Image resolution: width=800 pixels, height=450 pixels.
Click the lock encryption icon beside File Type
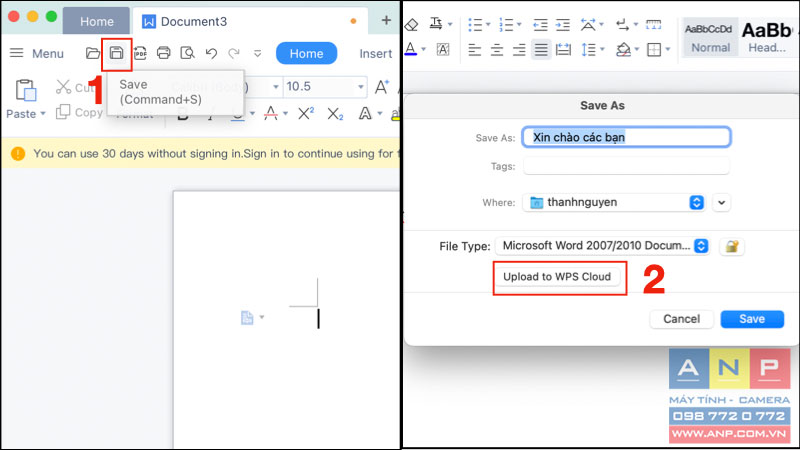tap(732, 246)
